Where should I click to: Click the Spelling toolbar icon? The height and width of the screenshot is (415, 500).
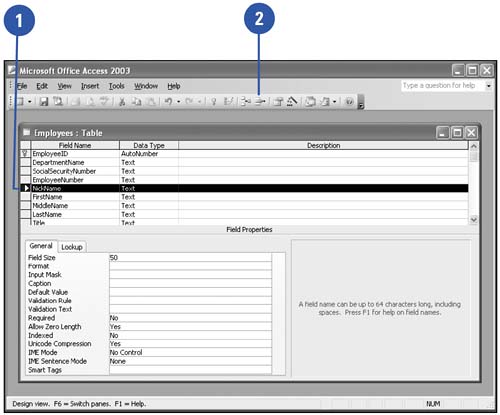(x=104, y=101)
